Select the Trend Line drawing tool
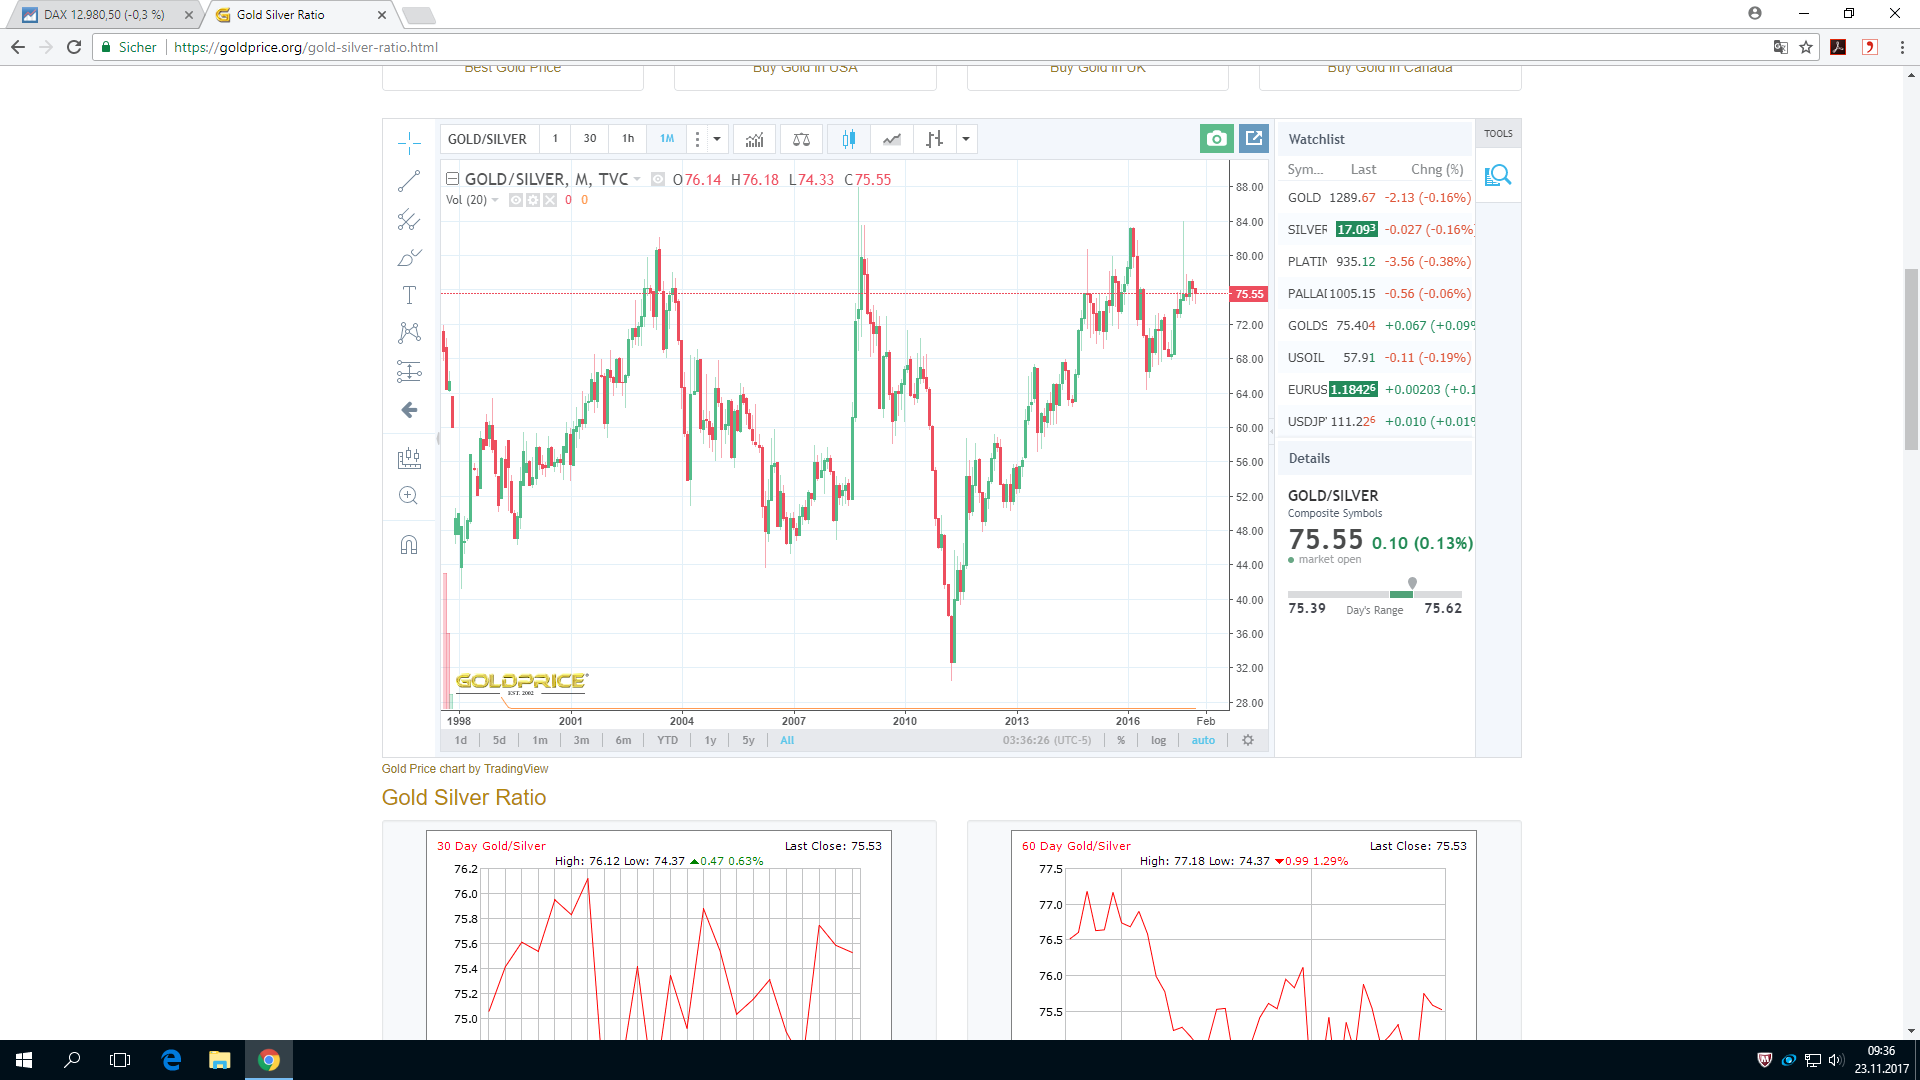Viewport: 1920px width, 1080px height. (409, 181)
